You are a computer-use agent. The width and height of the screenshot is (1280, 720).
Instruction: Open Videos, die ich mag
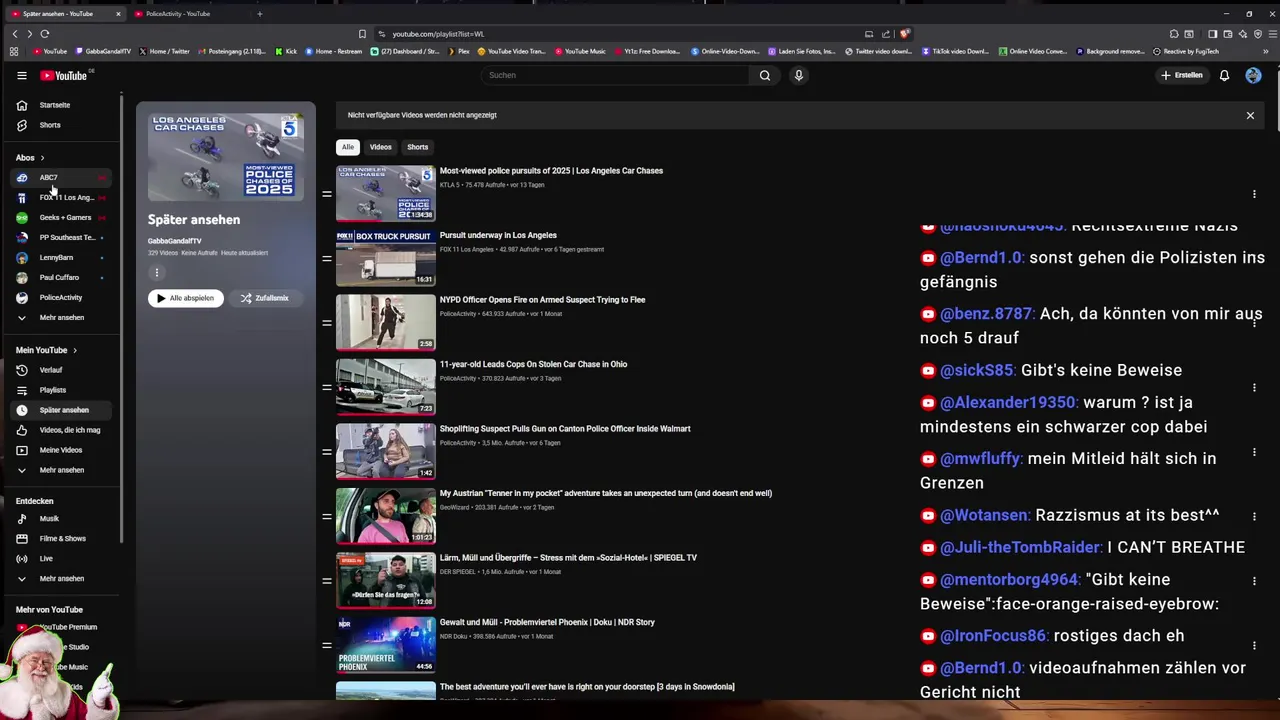60,430
